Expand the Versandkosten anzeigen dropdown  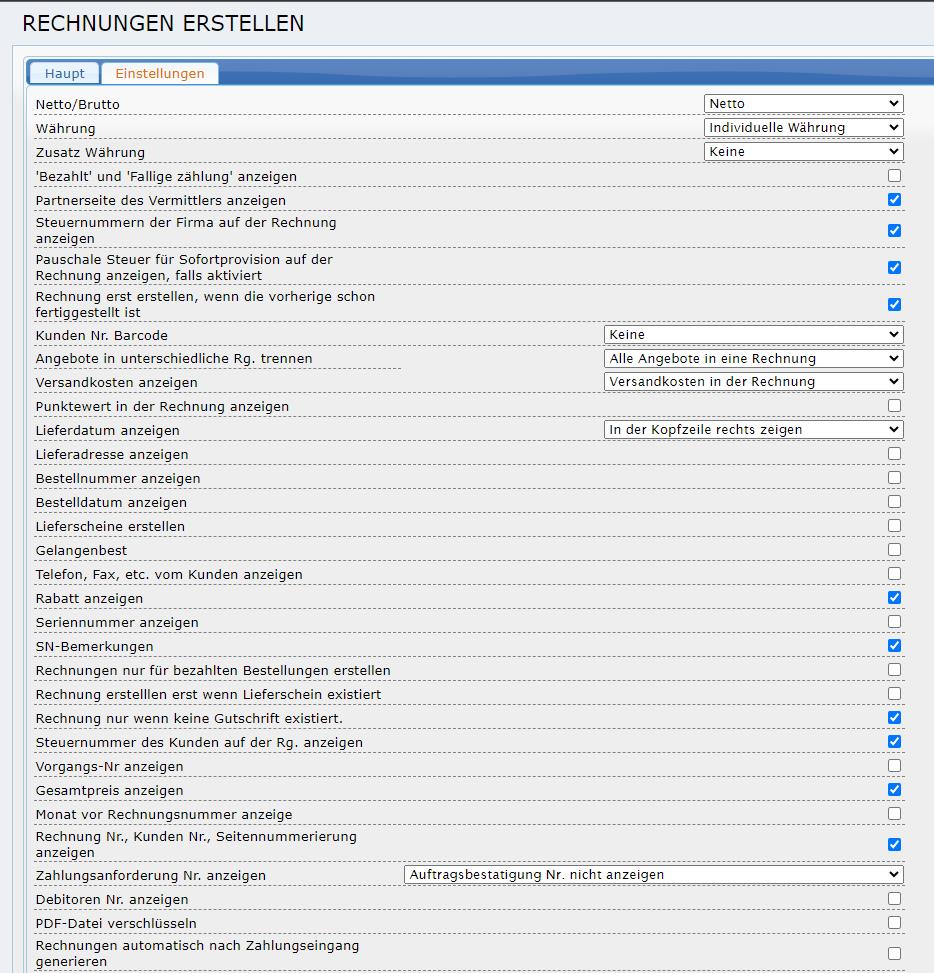click(753, 382)
